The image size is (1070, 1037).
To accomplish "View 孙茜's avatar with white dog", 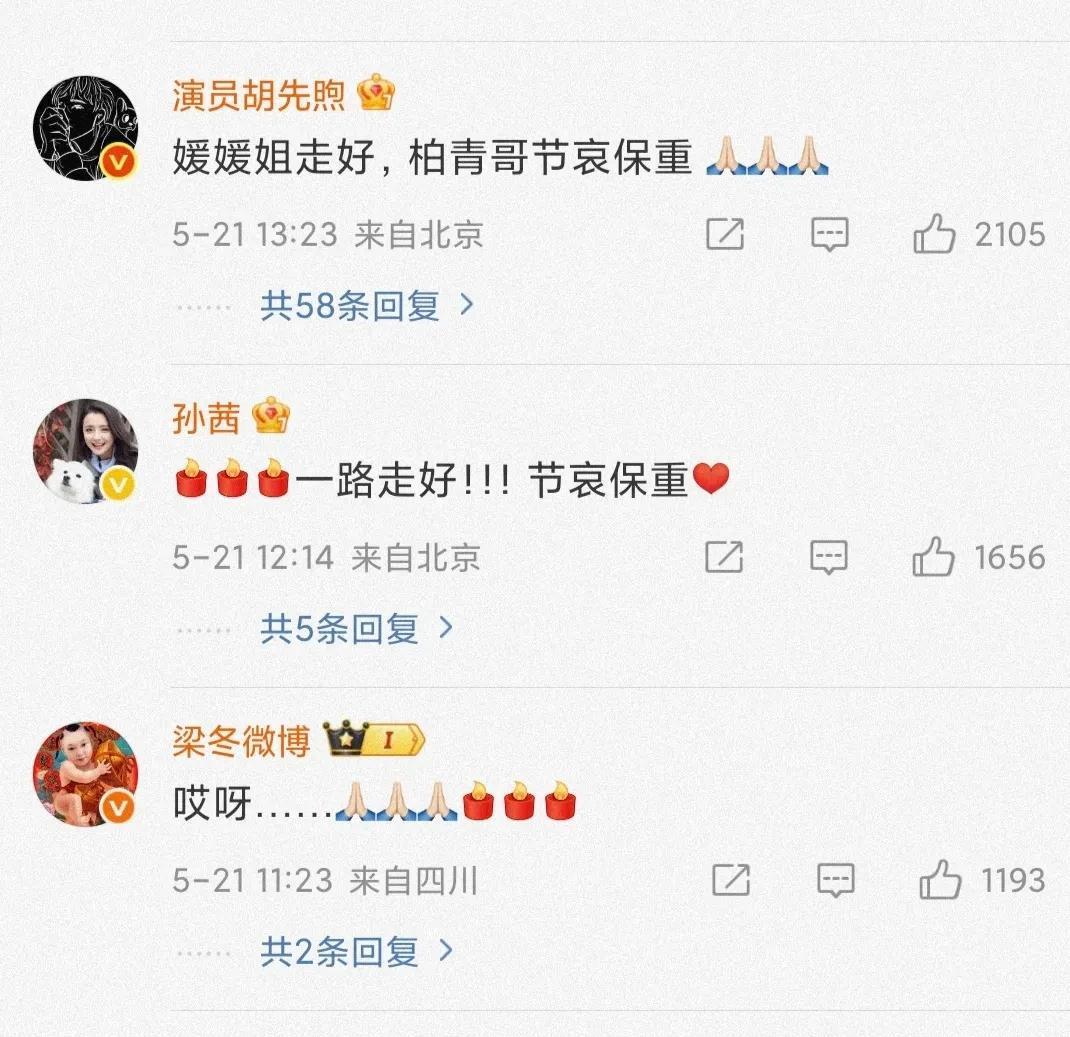I will click(x=85, y=451).
